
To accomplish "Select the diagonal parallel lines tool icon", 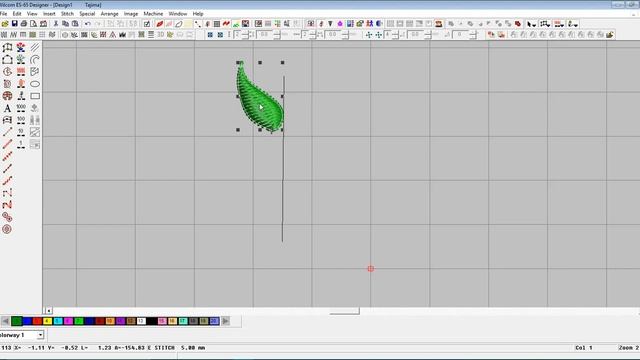I will click(x=35, y=48).
